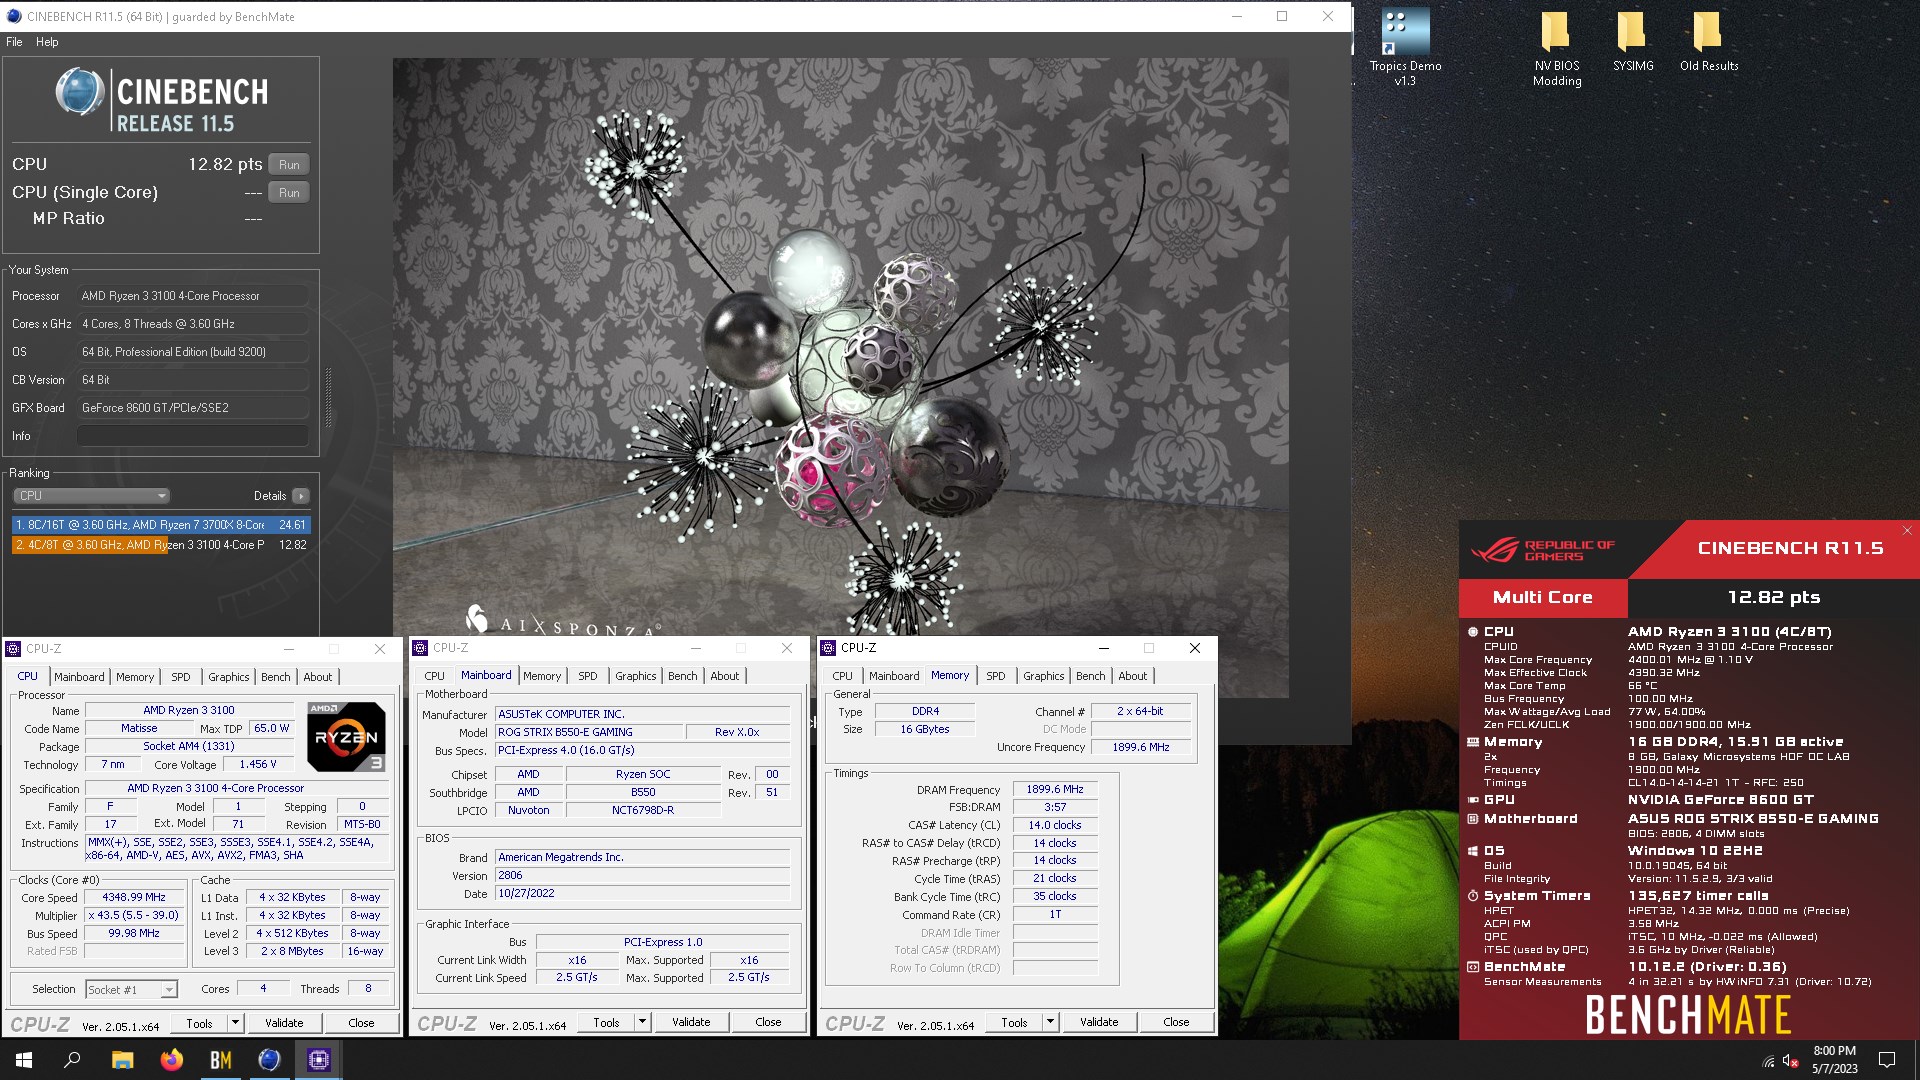Expand Tools arrow in second CPU-Z window
This screenshot has height=1080, width=1920.
click(x=642, y=1022)
